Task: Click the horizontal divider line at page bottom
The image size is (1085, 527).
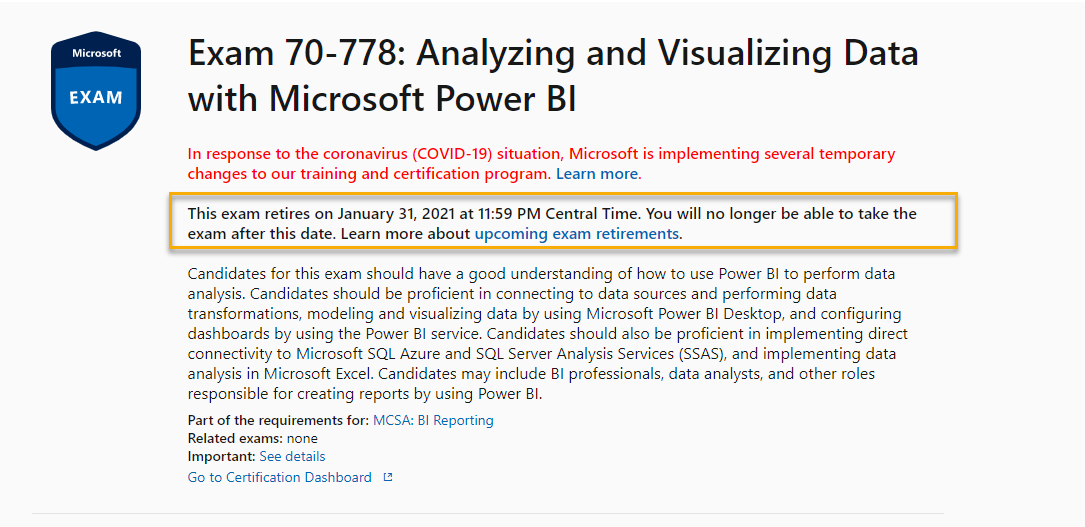Action: tap(488, 514)
